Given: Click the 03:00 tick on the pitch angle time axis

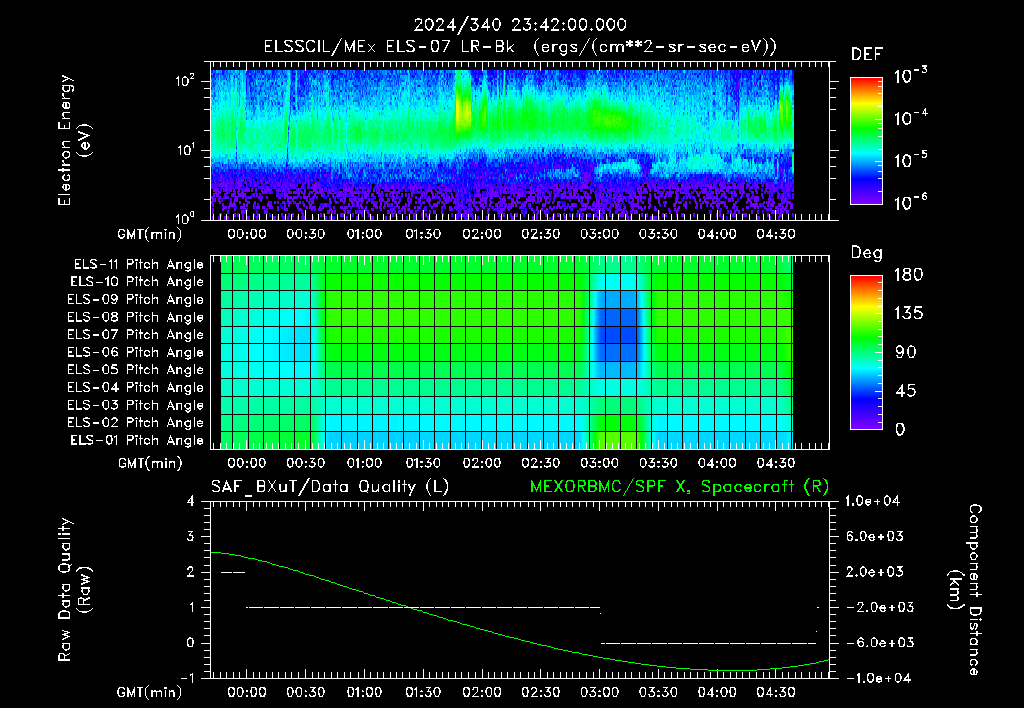Looking at the screenshot, I should [600, 463].
